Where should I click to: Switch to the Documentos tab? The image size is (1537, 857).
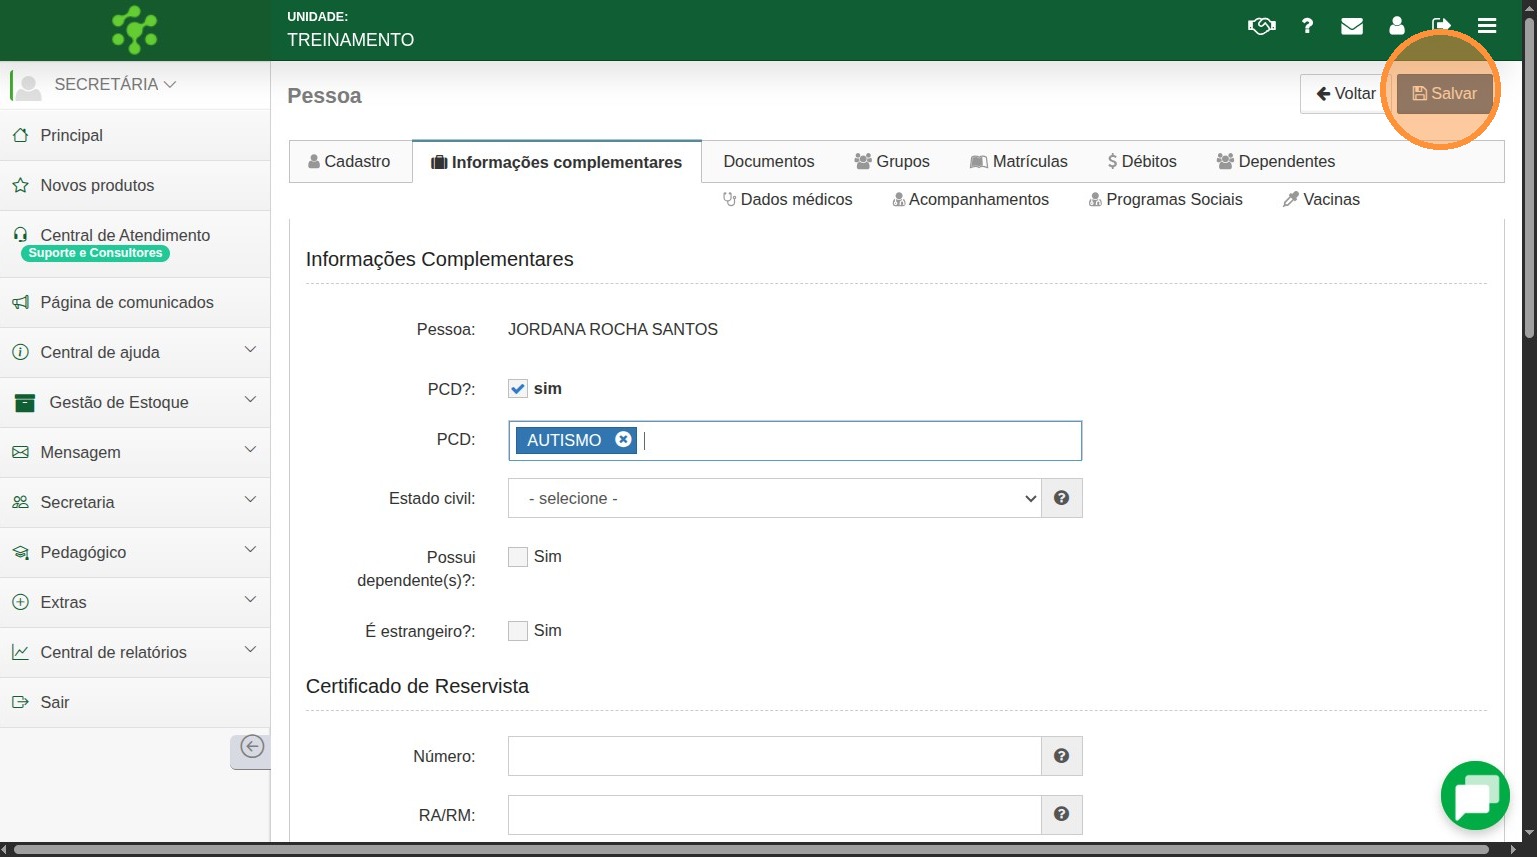[768, 161]
